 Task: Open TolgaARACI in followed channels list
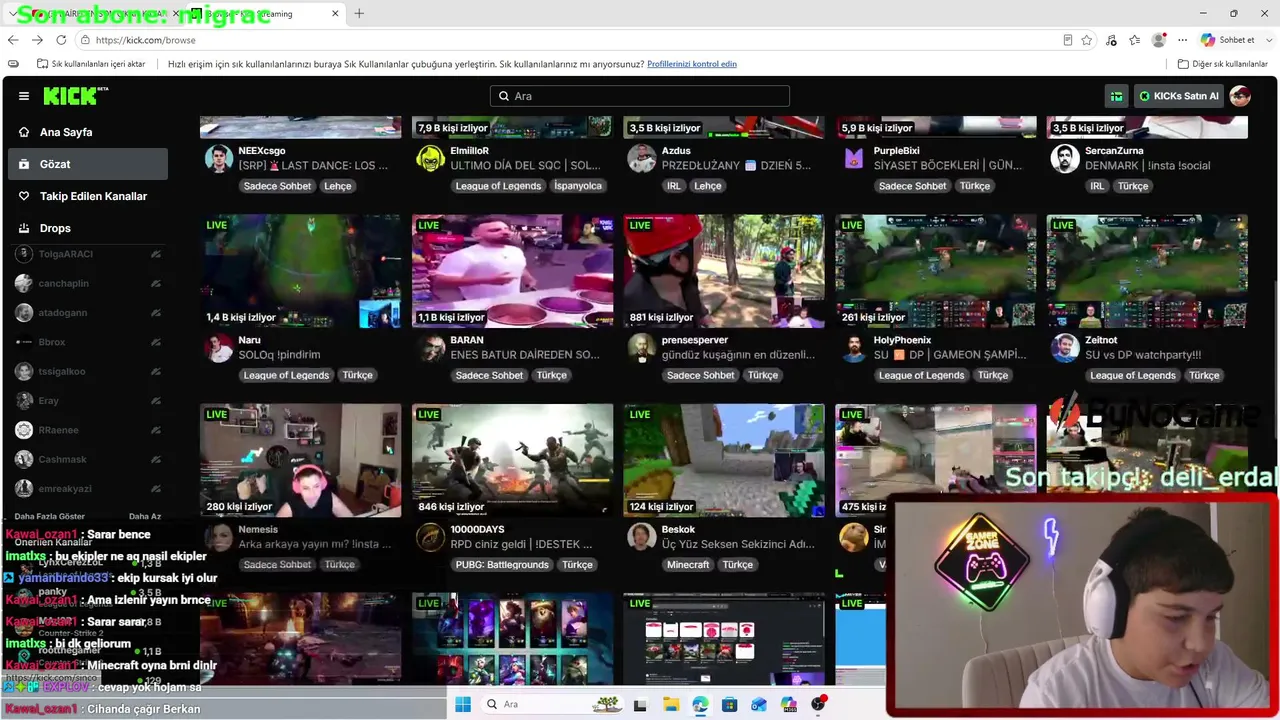coord(88,254)
